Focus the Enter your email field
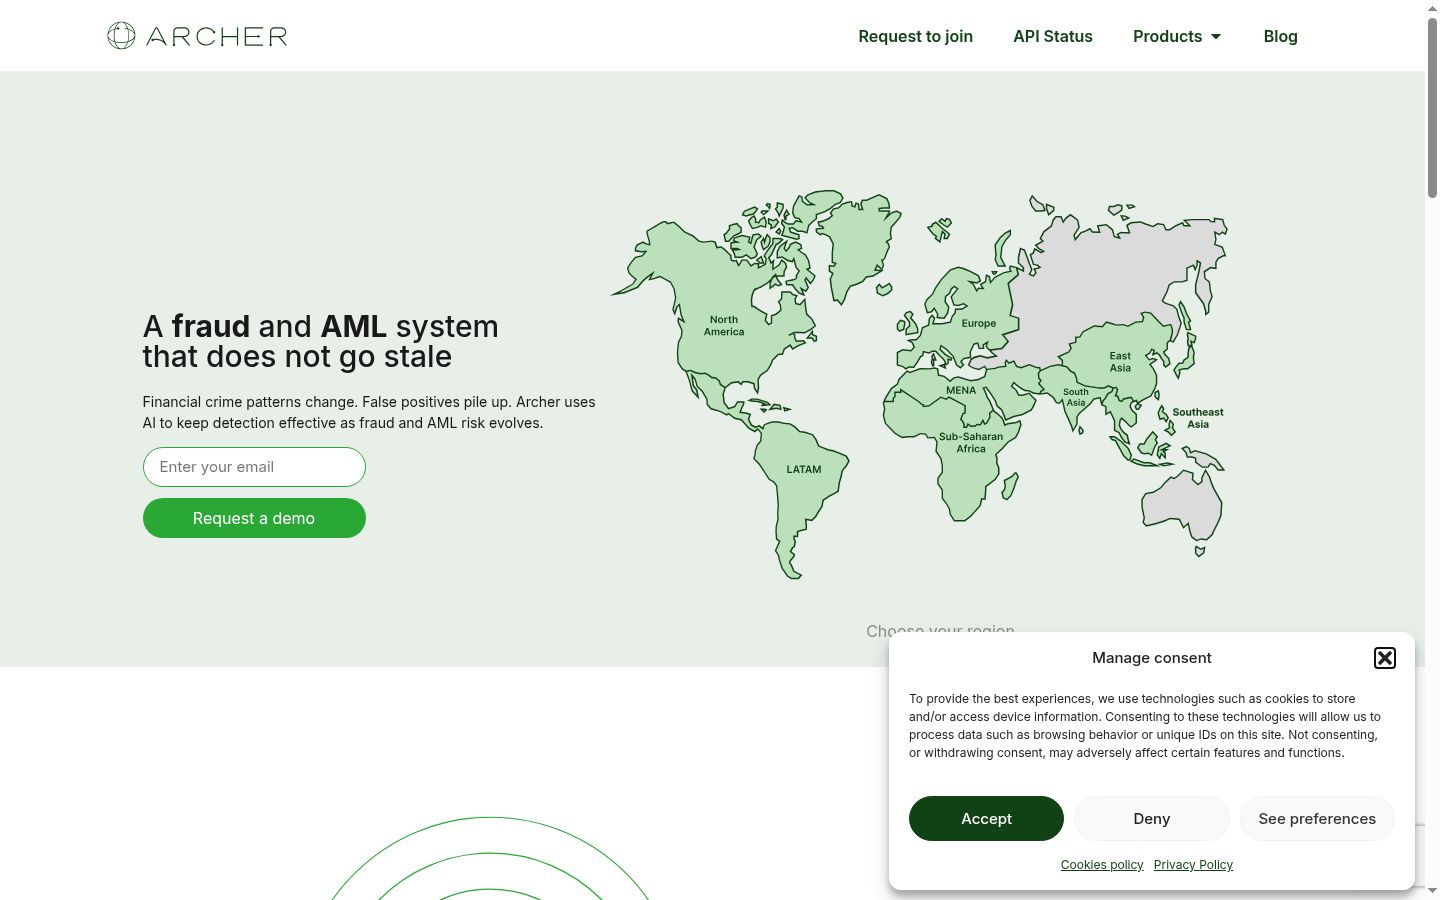1440x900 pixels. [x=254, y=467]
